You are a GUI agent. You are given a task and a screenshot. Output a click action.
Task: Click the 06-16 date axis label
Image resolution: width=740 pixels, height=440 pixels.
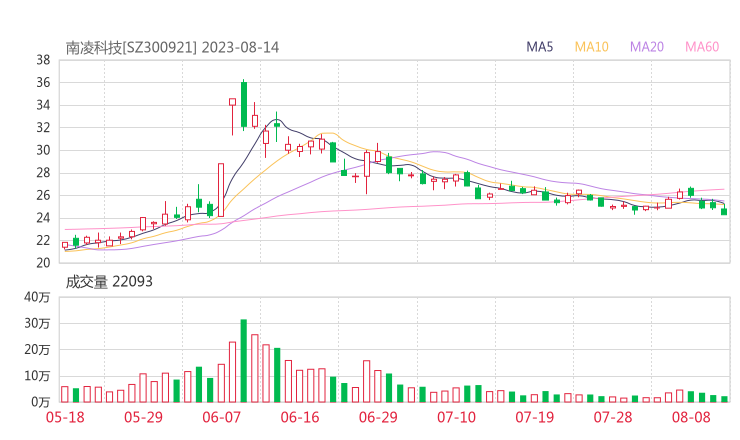coord(300,417)
